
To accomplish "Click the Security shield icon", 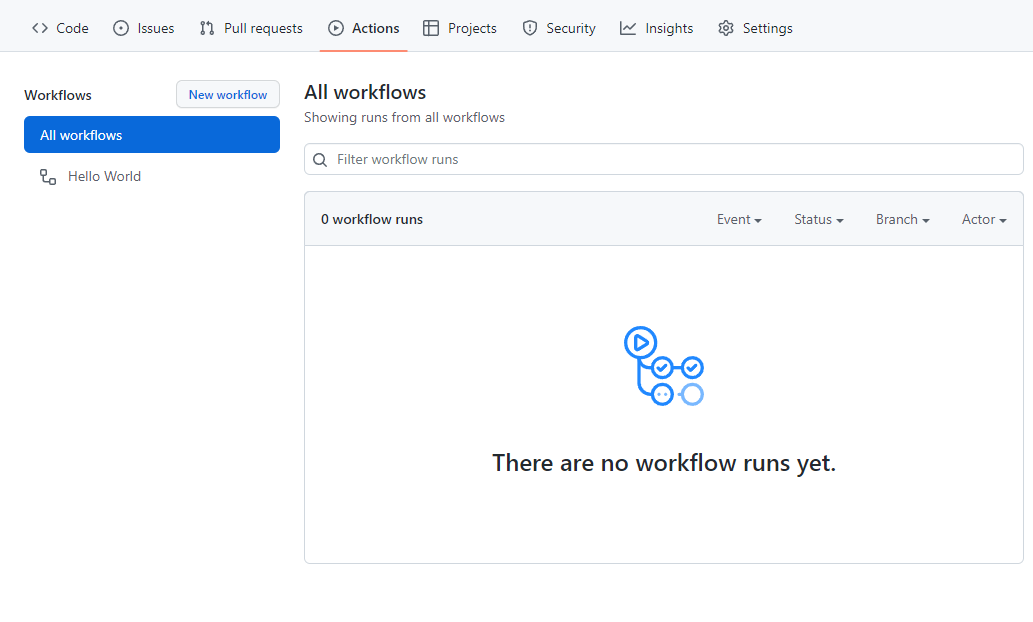I will pos(530,28).
